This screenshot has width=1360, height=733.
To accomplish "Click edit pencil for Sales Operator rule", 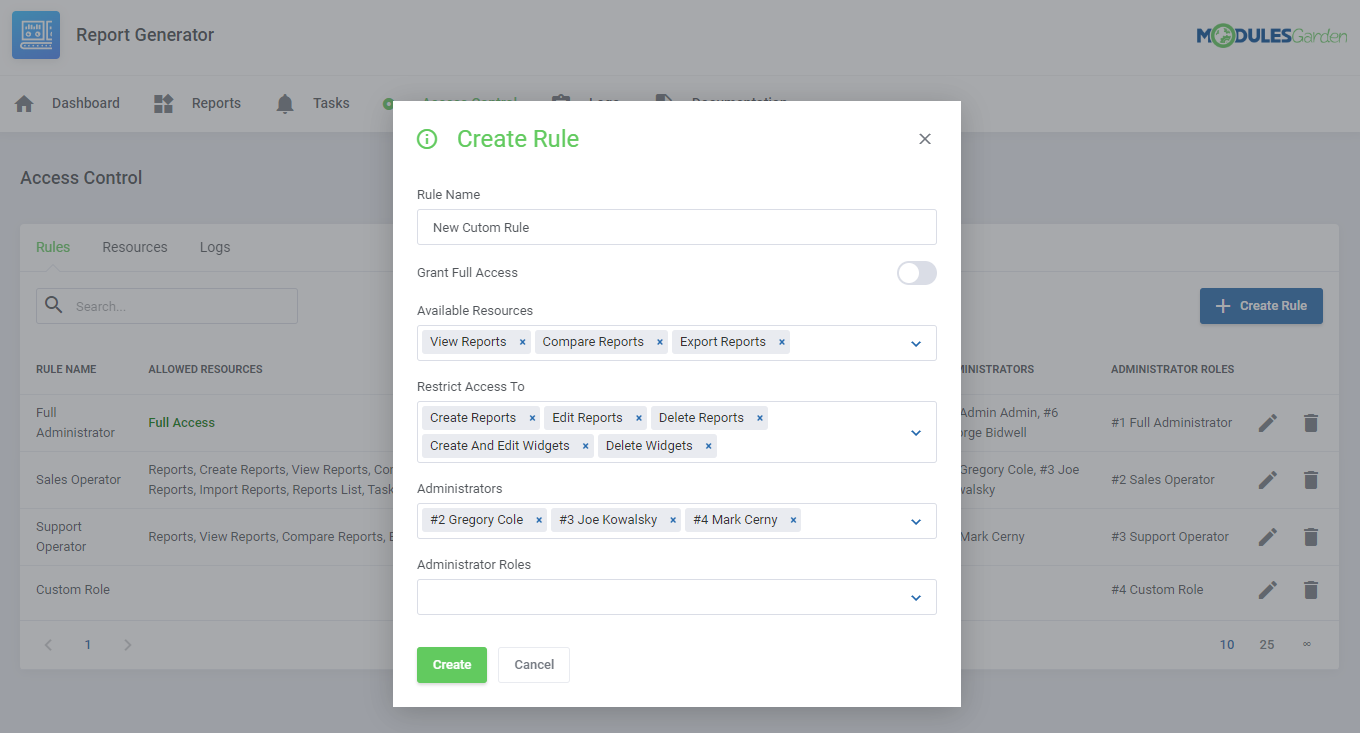I will pyautogui.click(x=1267, y=480).
